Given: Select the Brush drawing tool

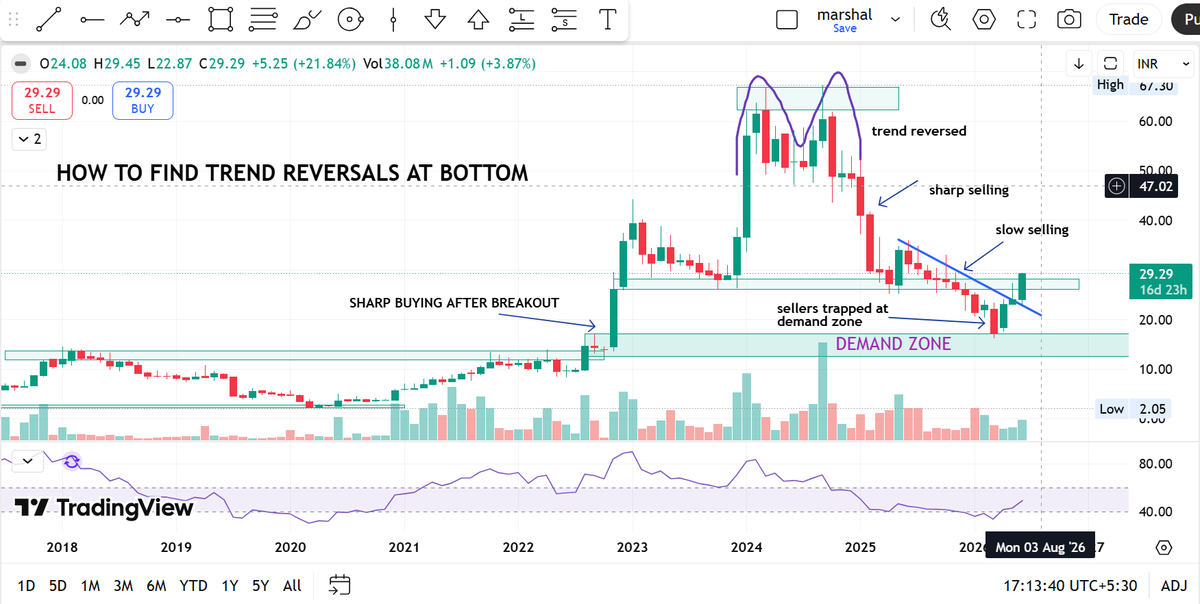Looking at the screenshot, I should pos(308,19).
